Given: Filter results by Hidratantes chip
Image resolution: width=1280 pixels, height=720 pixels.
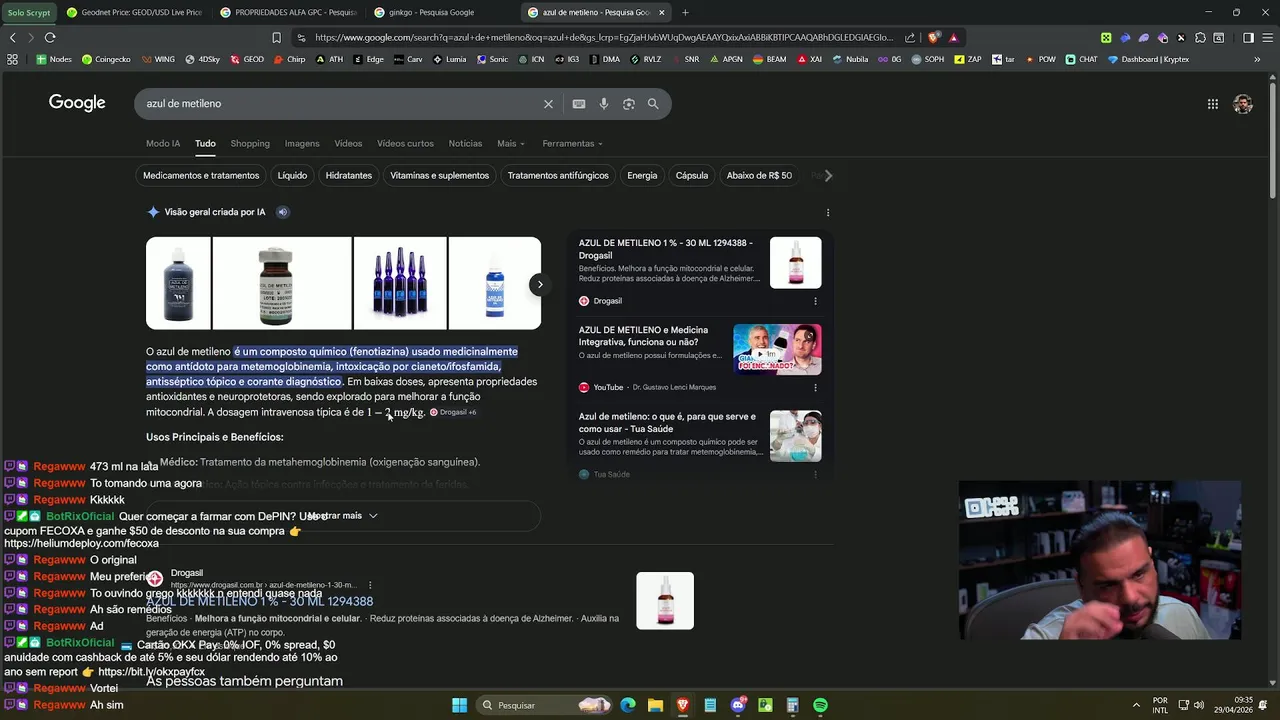Looking at the screenshot, I should point(348,175).
